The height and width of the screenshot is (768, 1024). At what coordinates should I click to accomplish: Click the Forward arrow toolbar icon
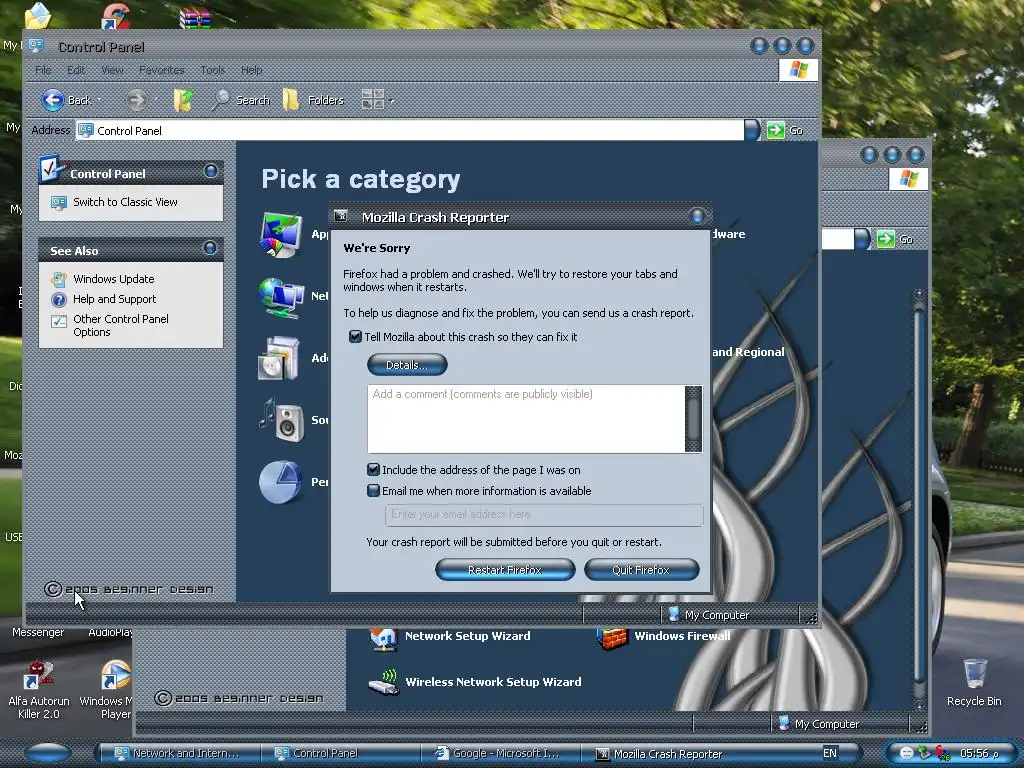tap(136, 100)
